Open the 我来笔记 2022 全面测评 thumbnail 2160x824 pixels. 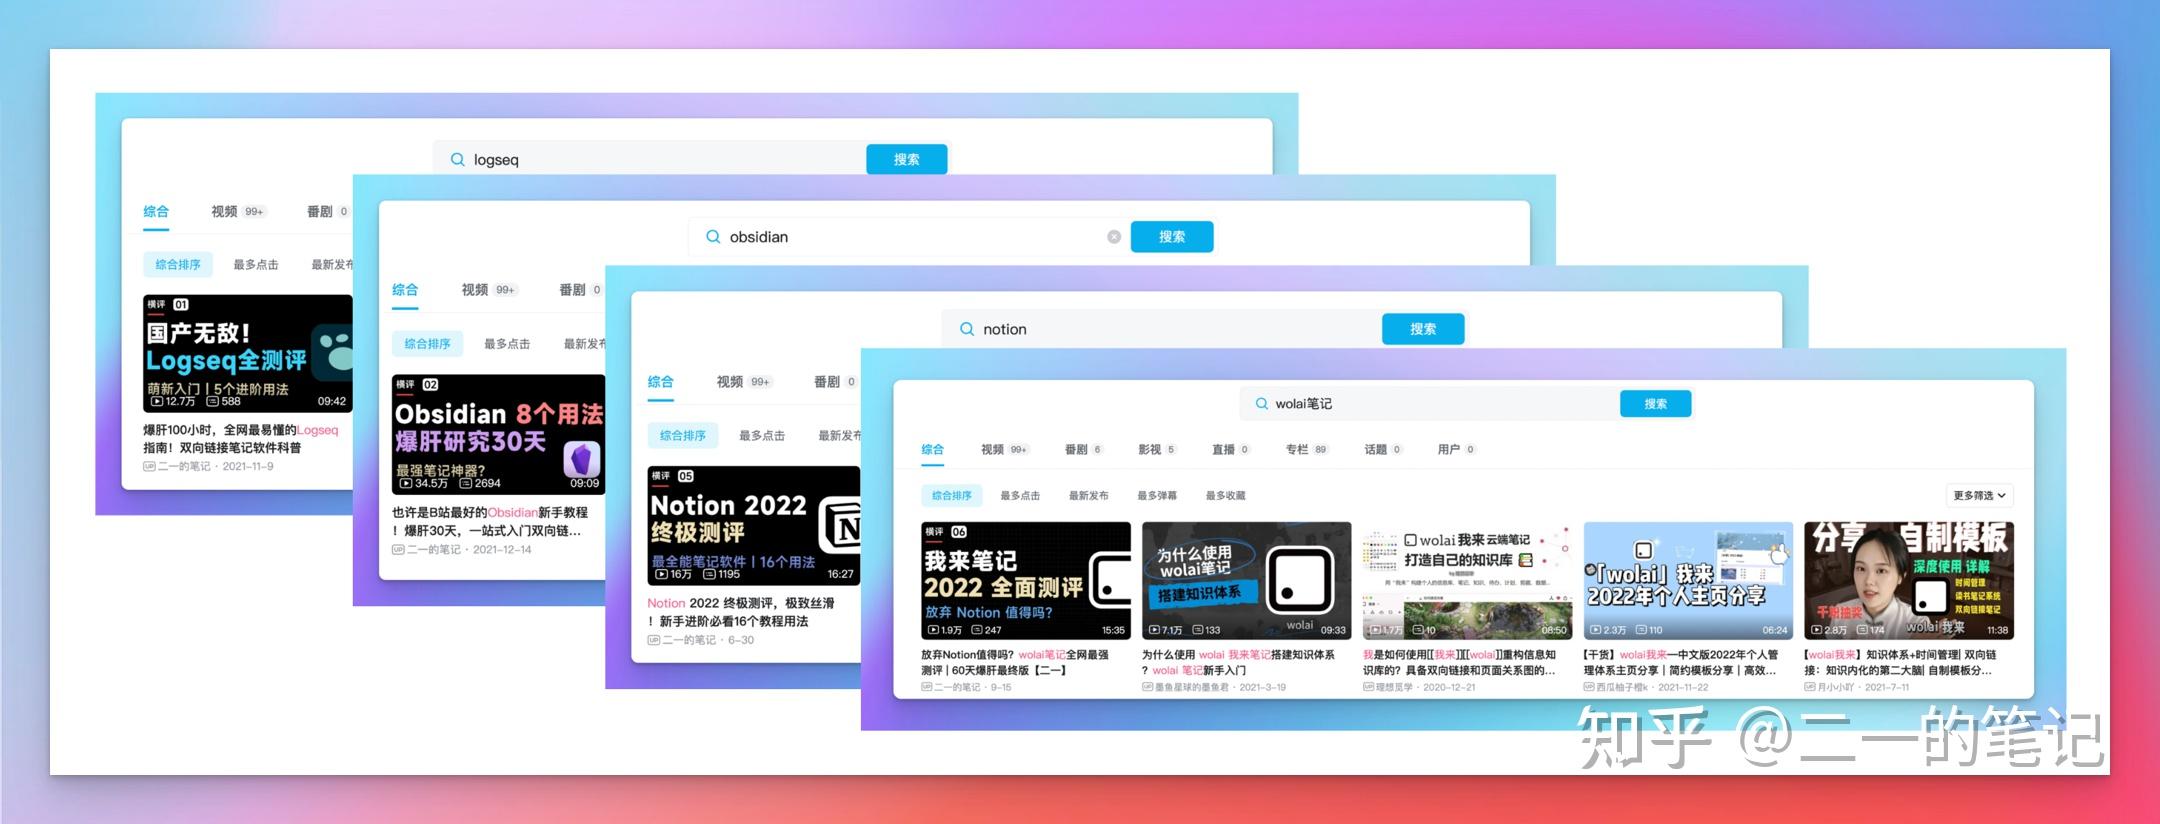pos(1026,580)
